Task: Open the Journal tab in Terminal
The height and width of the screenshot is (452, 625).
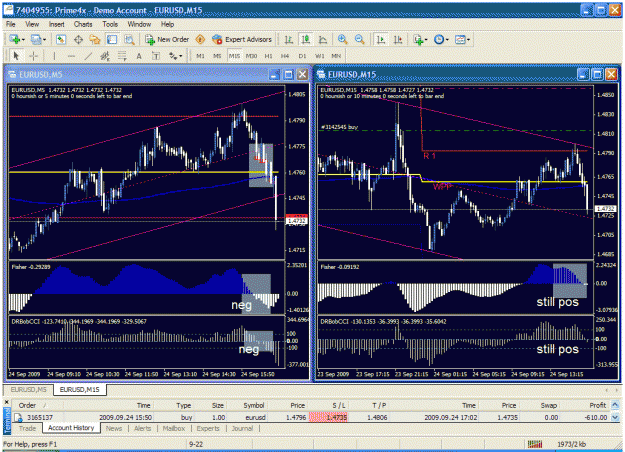Action: (242, 428)
